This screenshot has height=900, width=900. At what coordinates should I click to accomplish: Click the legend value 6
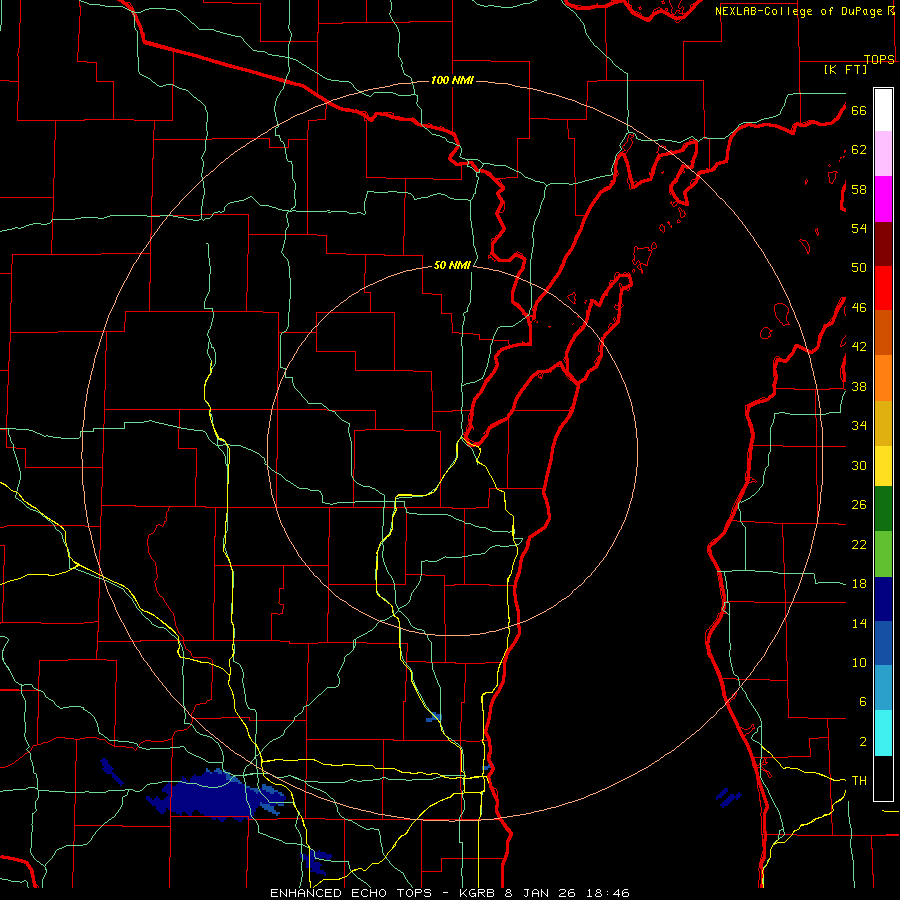[x=863, y=702]
